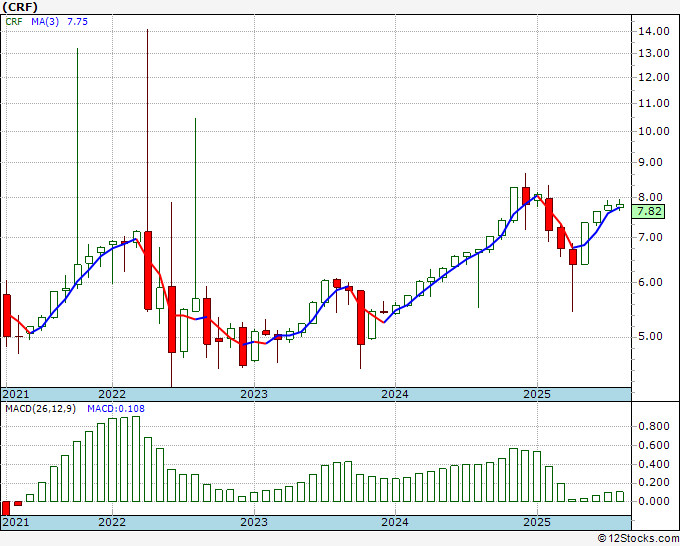Click 2024 on the price chart timeline

tap(395, 394)
